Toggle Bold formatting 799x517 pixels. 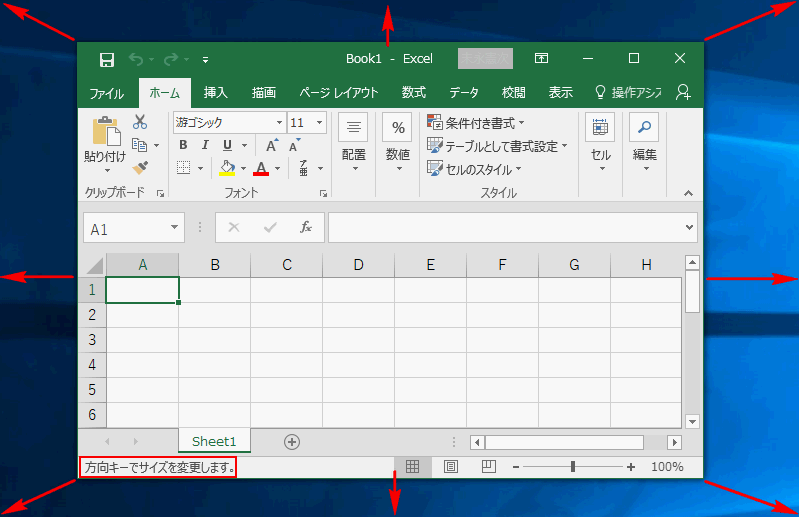pos(183,145)
